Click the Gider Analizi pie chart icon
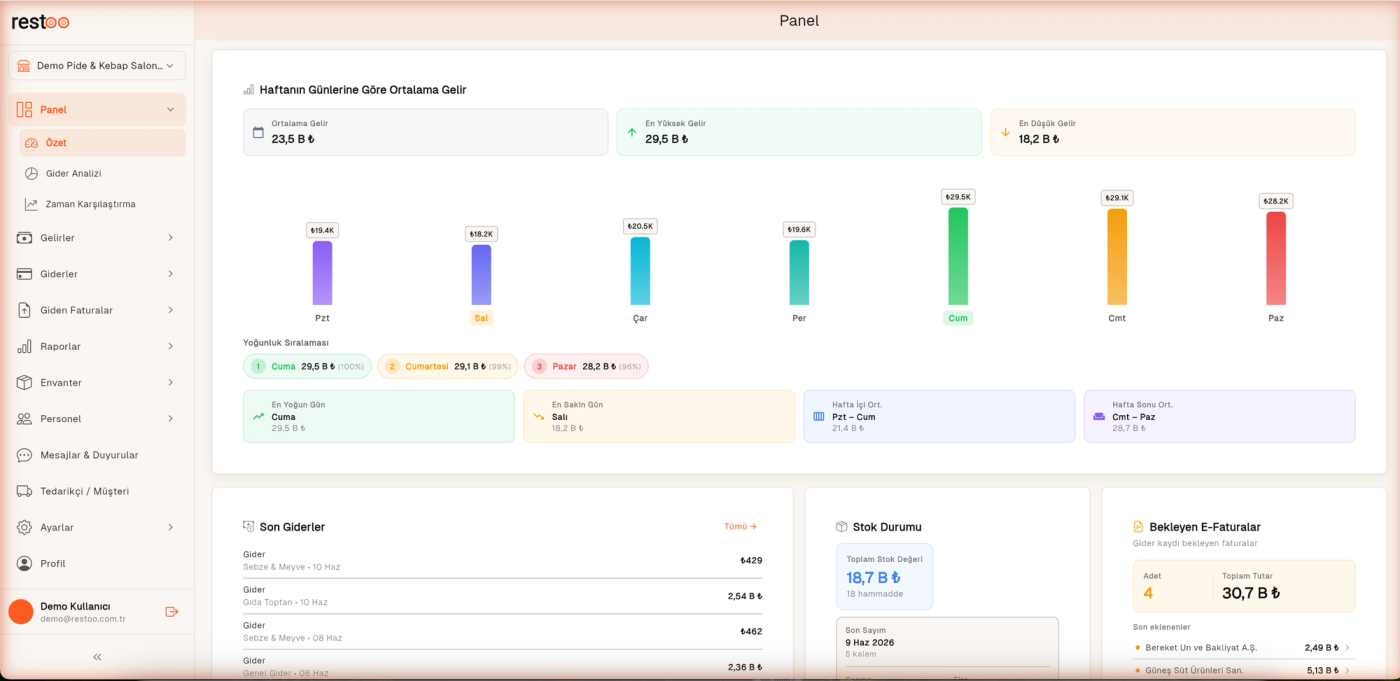1400x681 pixels. click(31, 173)
